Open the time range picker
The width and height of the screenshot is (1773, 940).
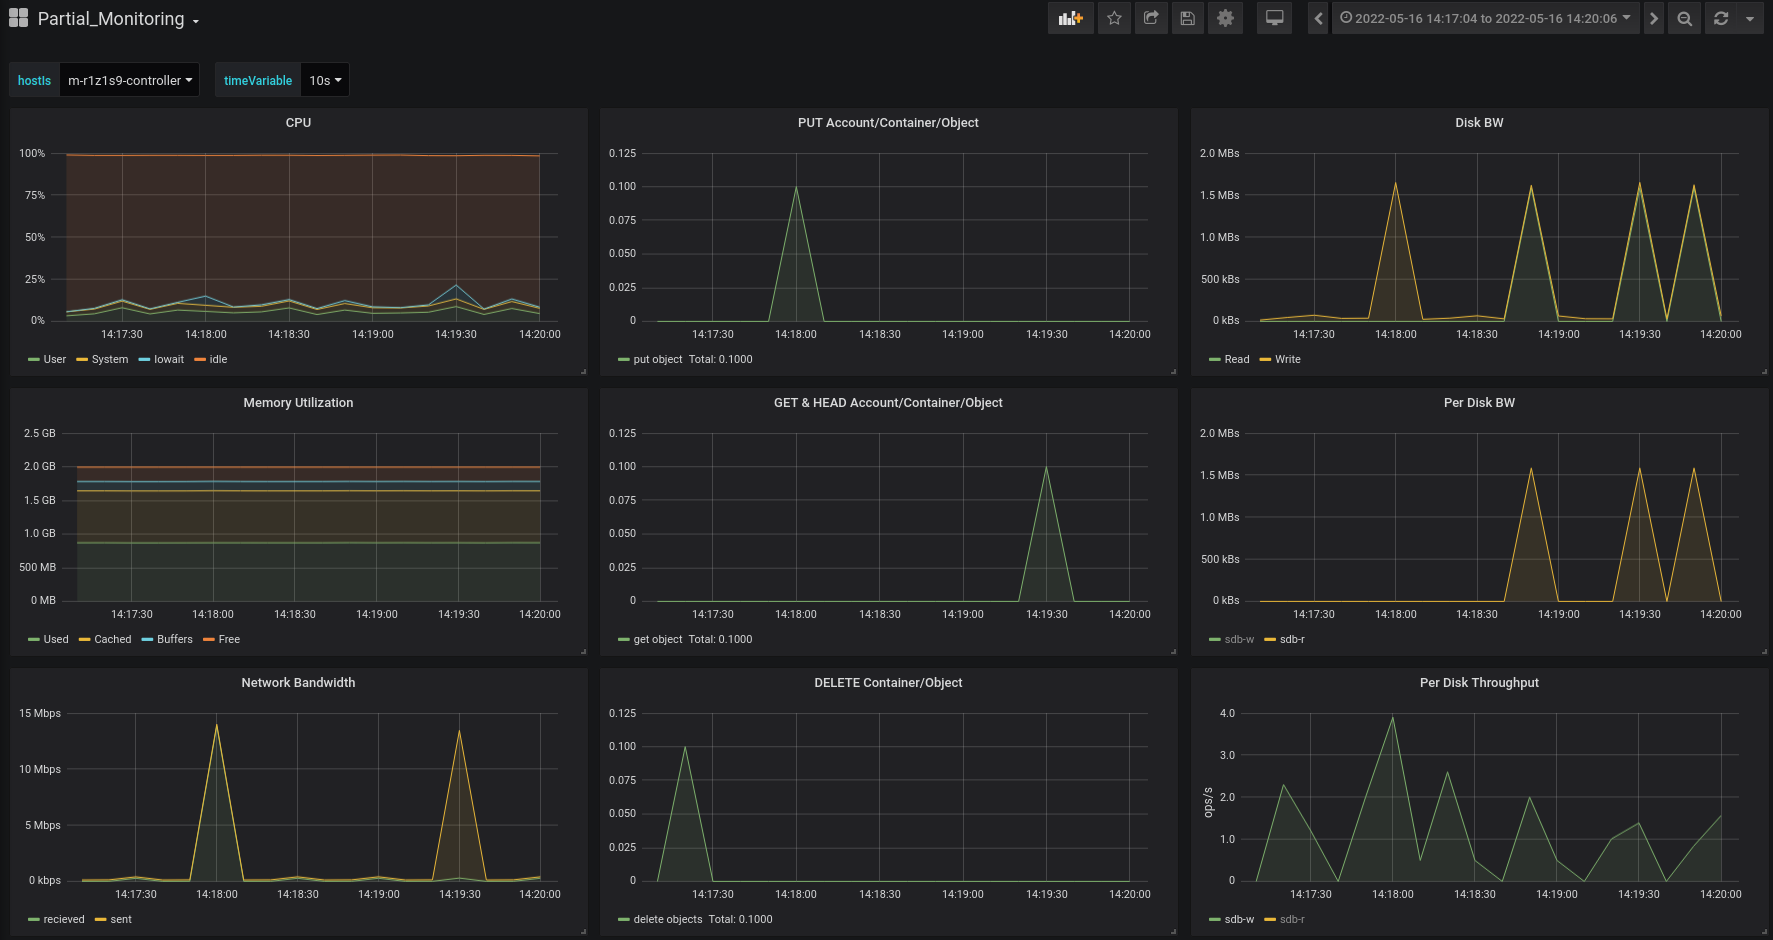(x=1485, y=18)
